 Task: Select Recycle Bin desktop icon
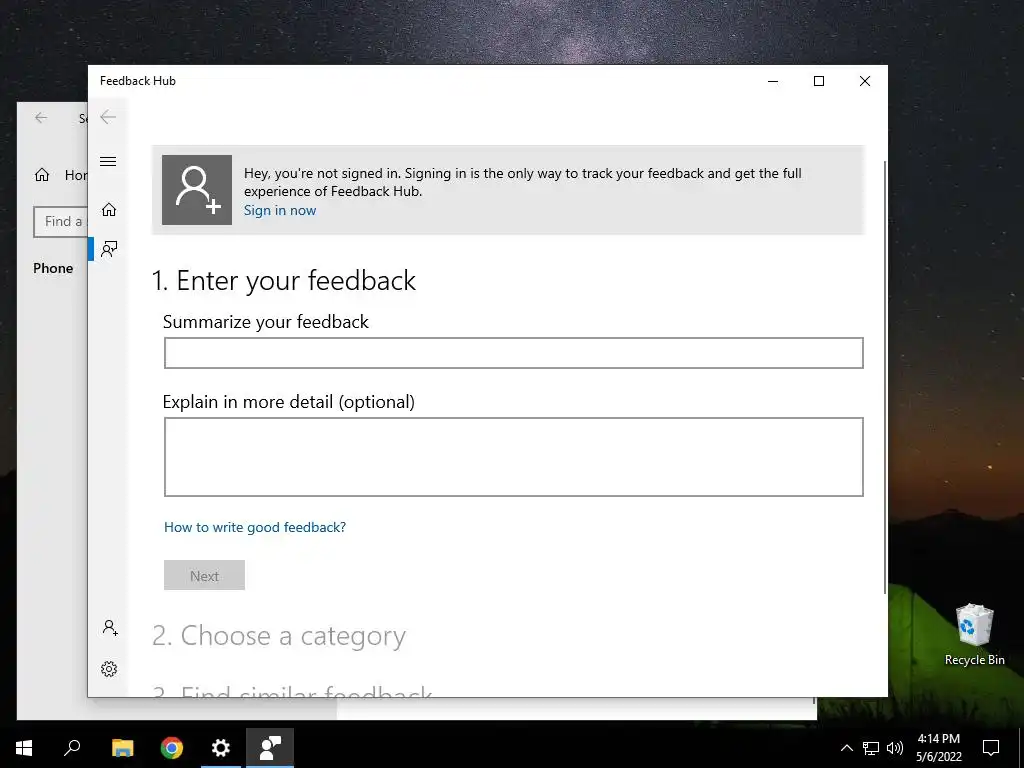[x=974, y=634]
